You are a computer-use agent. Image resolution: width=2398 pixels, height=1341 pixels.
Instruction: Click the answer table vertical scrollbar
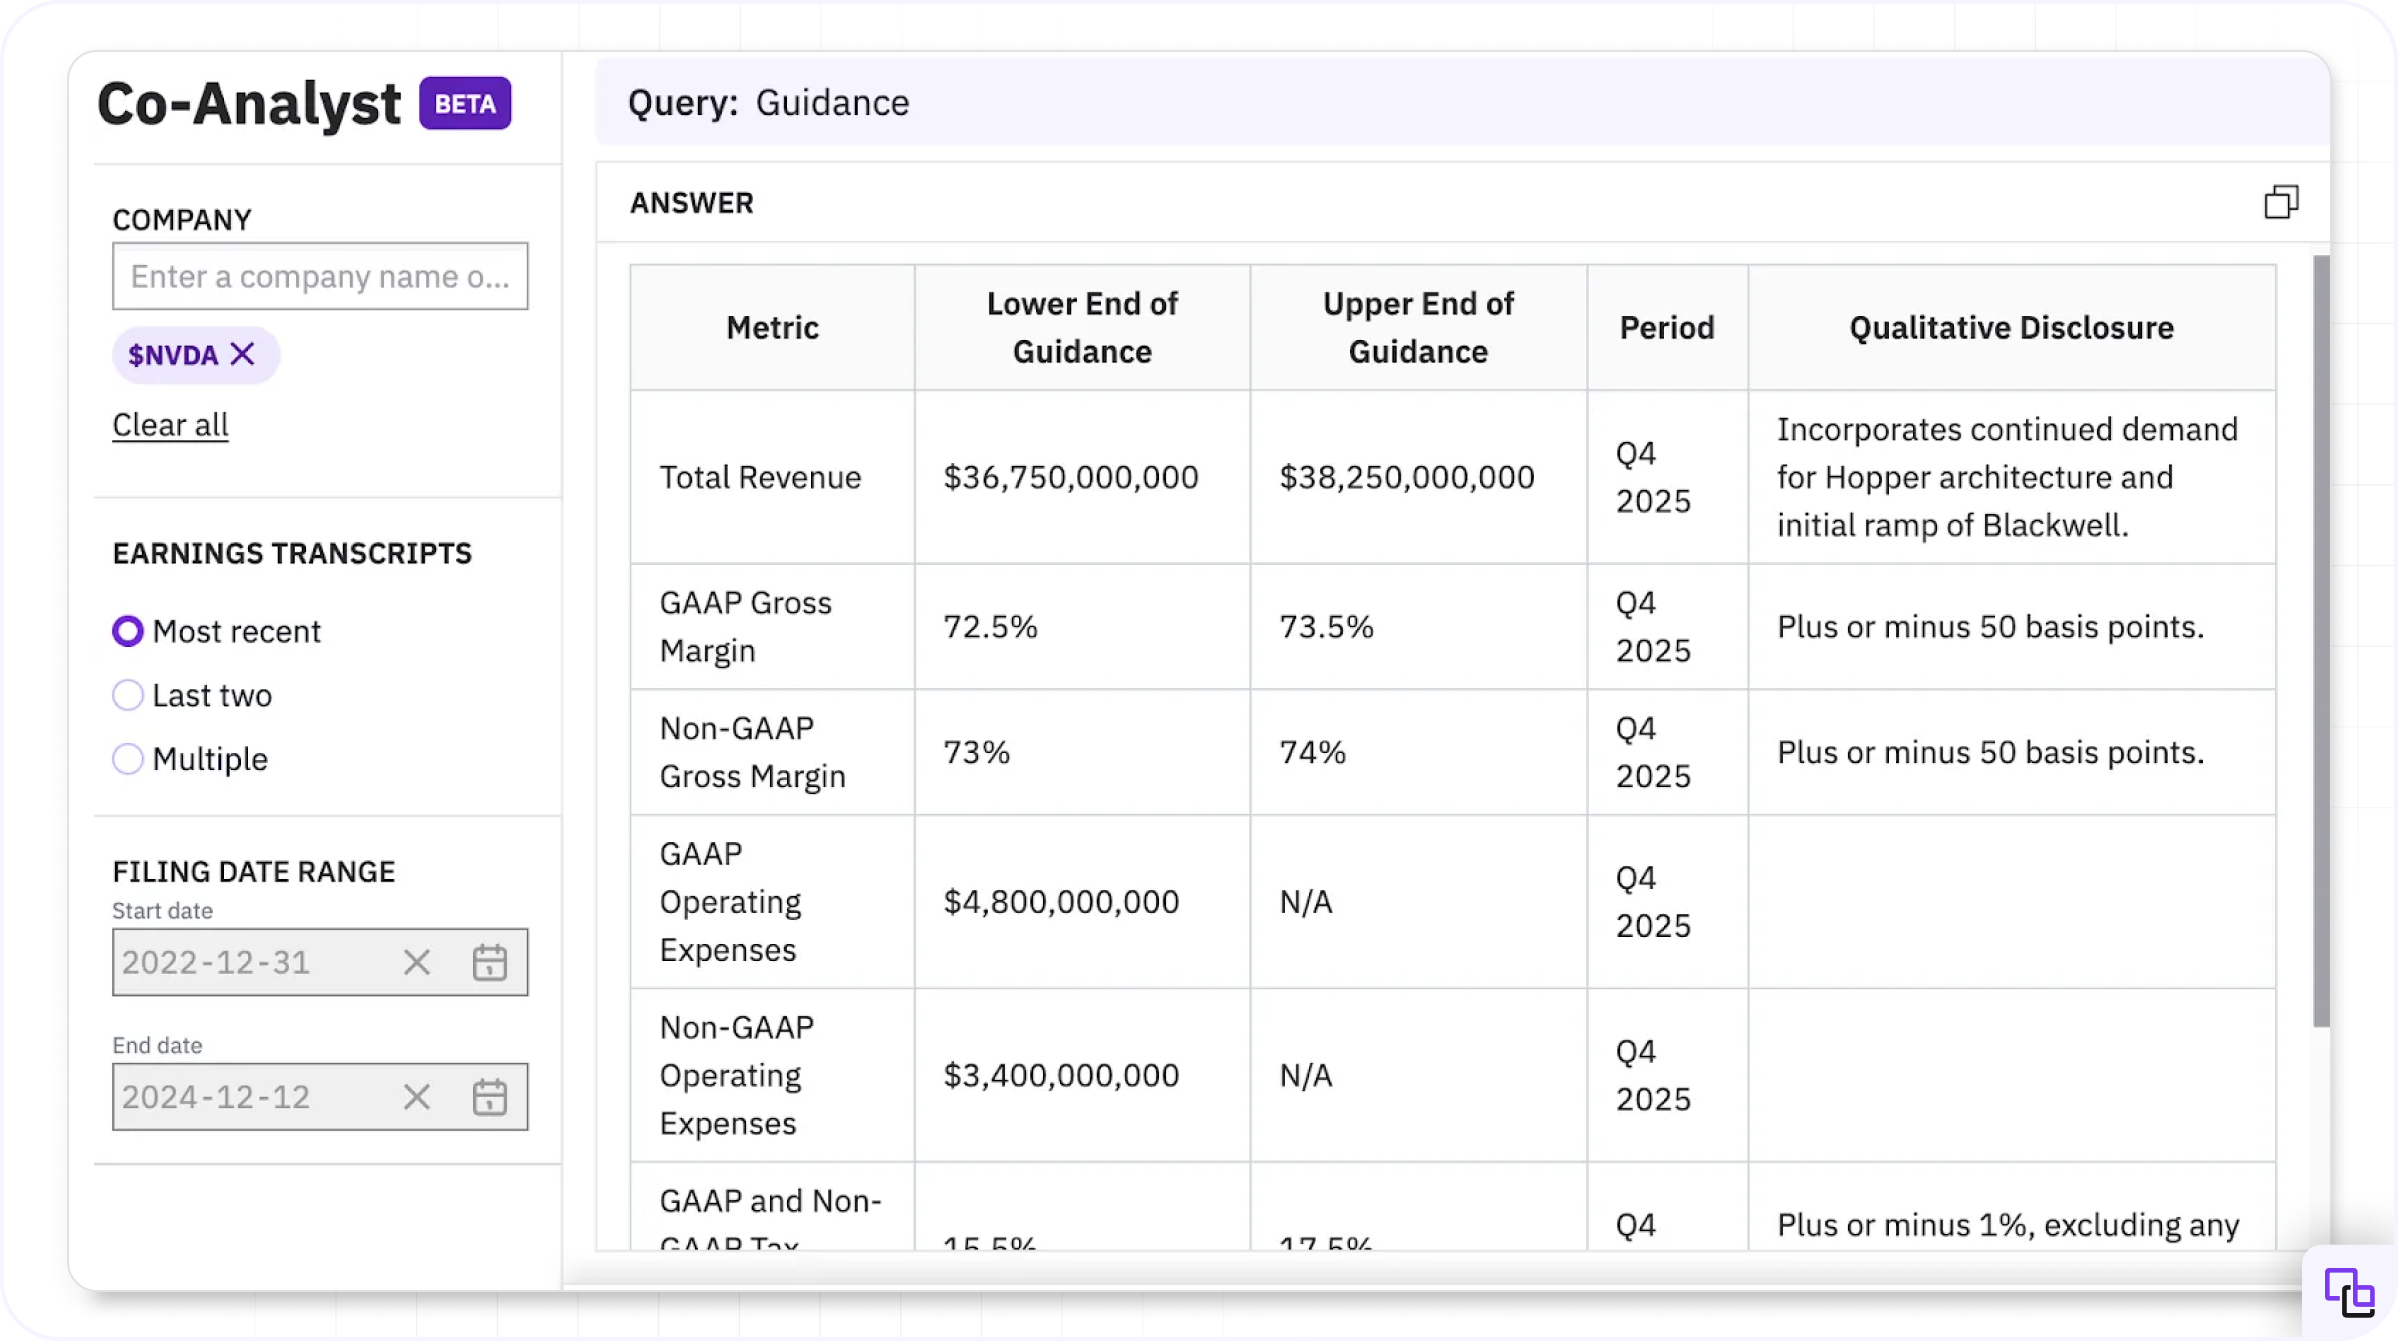[x=2321, y=640]
